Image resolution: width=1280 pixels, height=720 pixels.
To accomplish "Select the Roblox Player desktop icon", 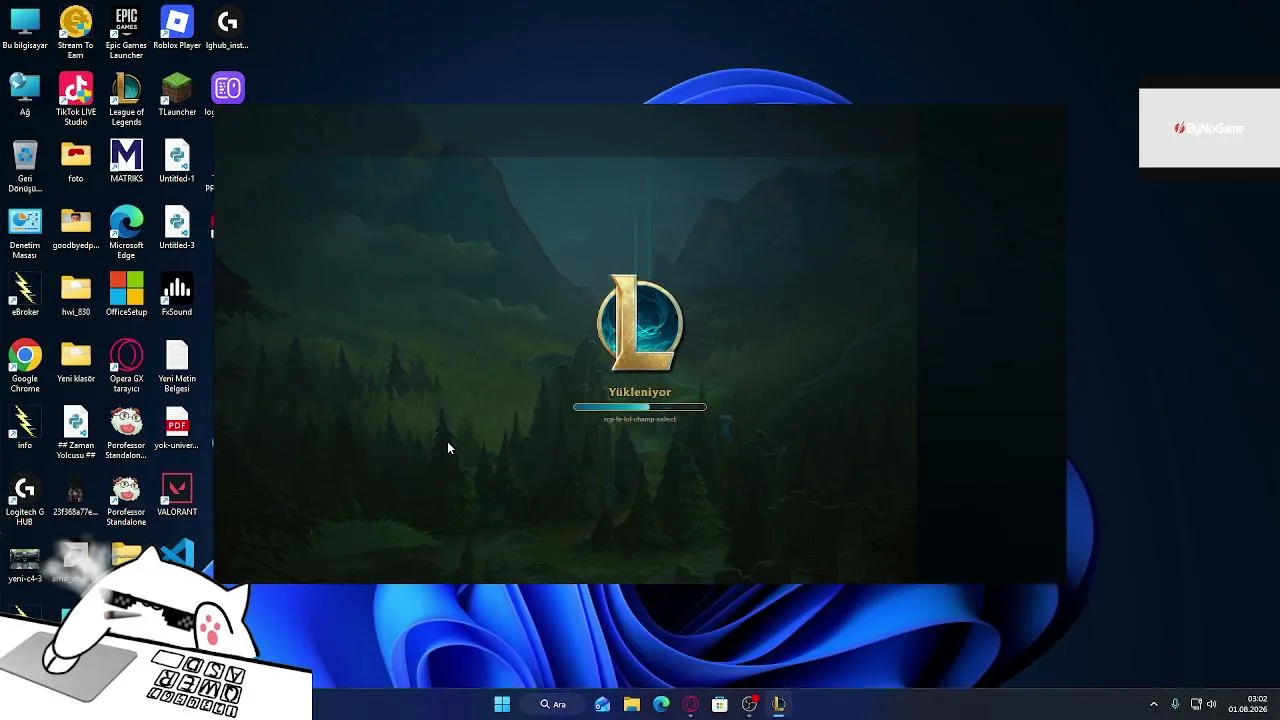I will (x=177, y=29).
